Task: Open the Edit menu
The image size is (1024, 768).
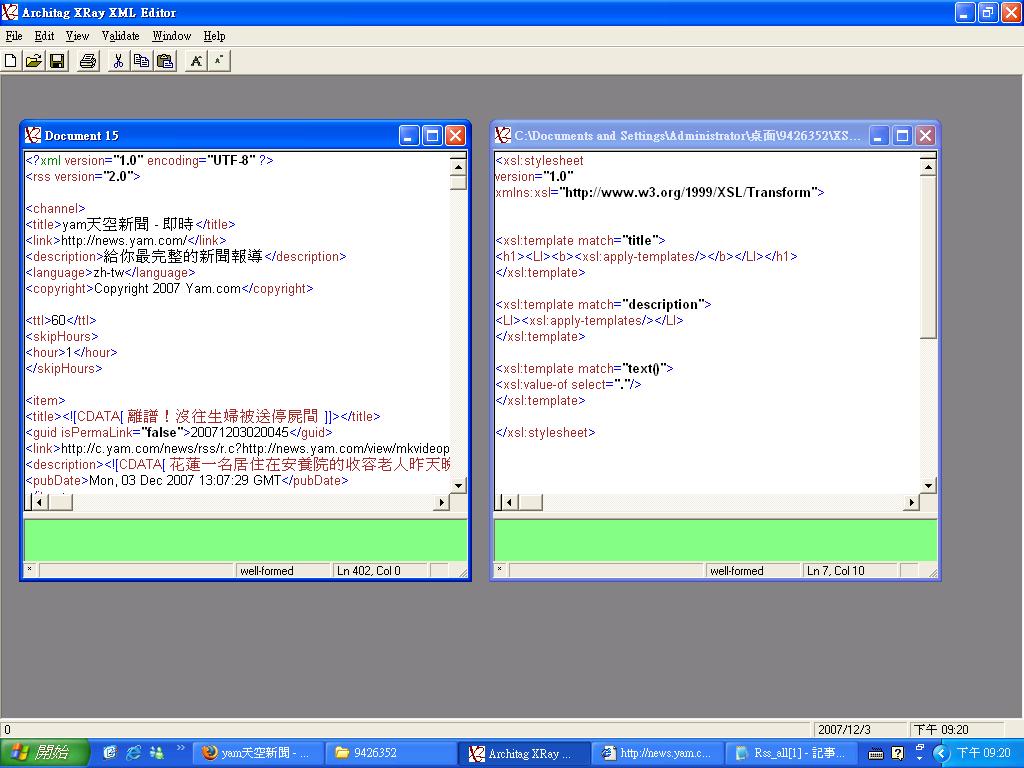Action: point(44,36)
